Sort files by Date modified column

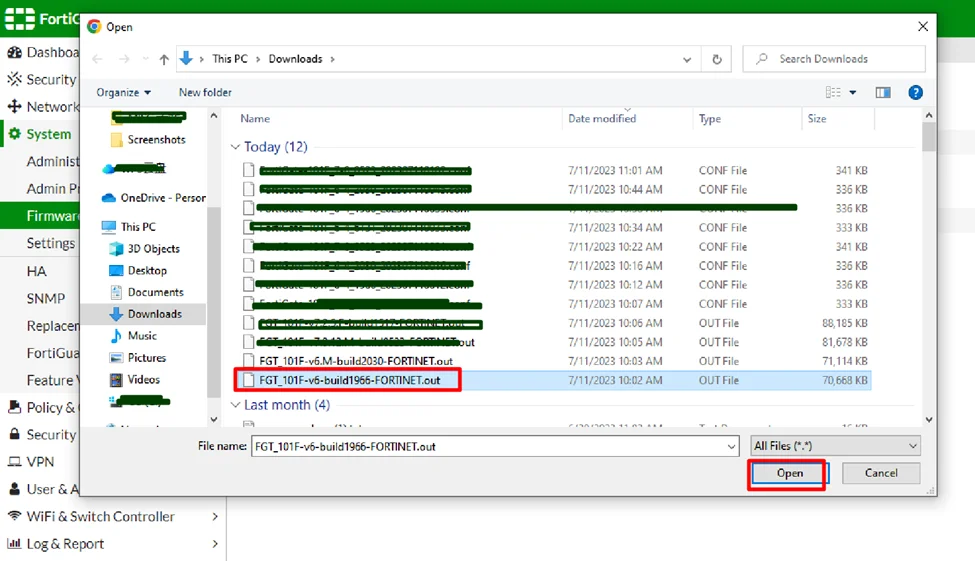pyautogui.click(x=602, y=118)
